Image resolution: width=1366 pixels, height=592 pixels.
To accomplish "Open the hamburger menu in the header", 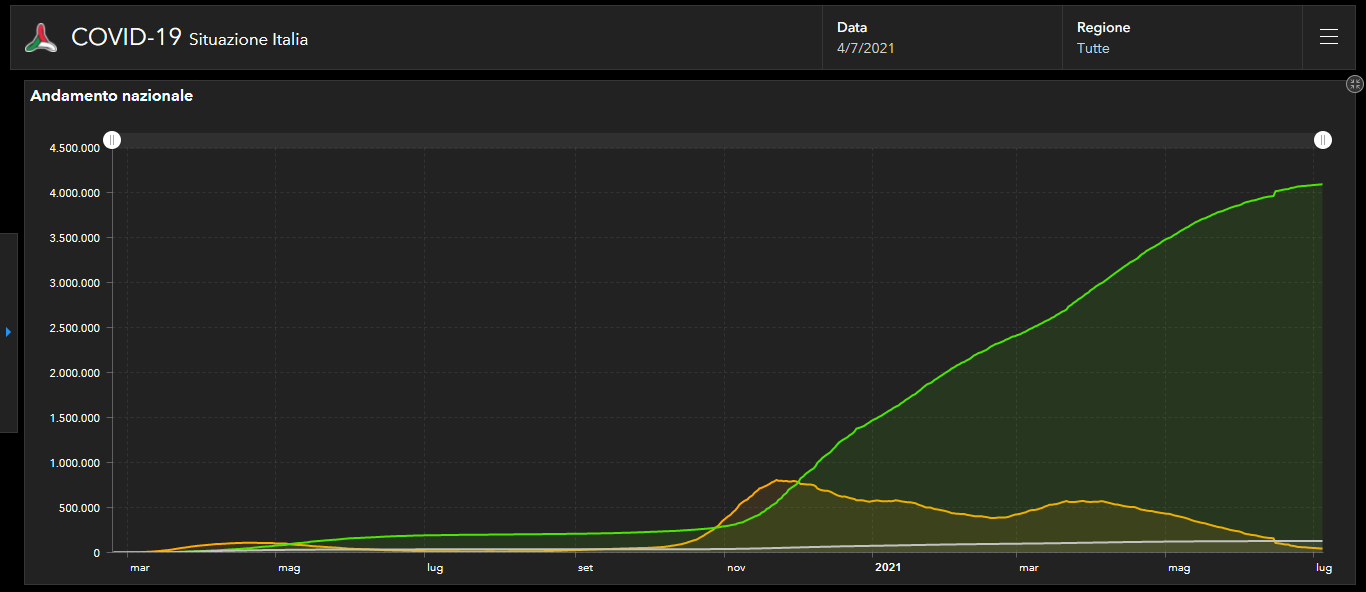I will [x=1328, y=37].
